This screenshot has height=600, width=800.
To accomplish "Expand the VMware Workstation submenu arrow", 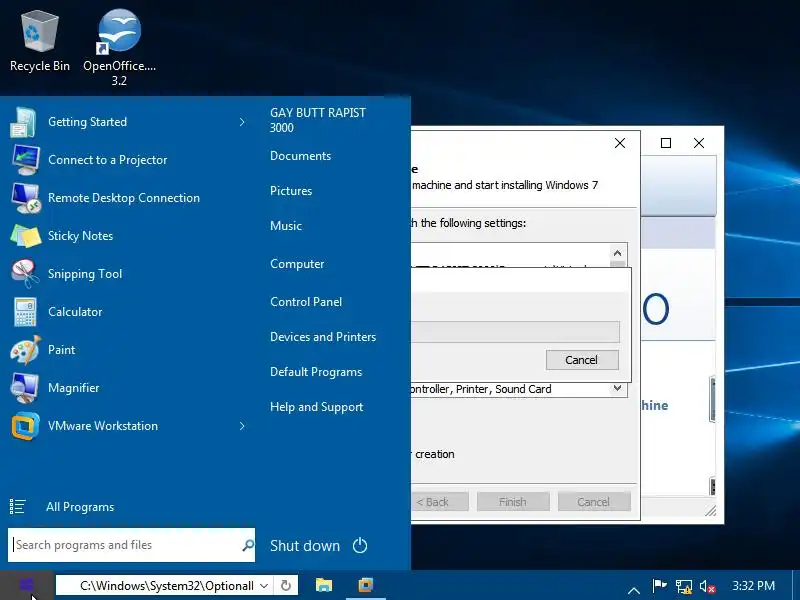I will 242,426.
